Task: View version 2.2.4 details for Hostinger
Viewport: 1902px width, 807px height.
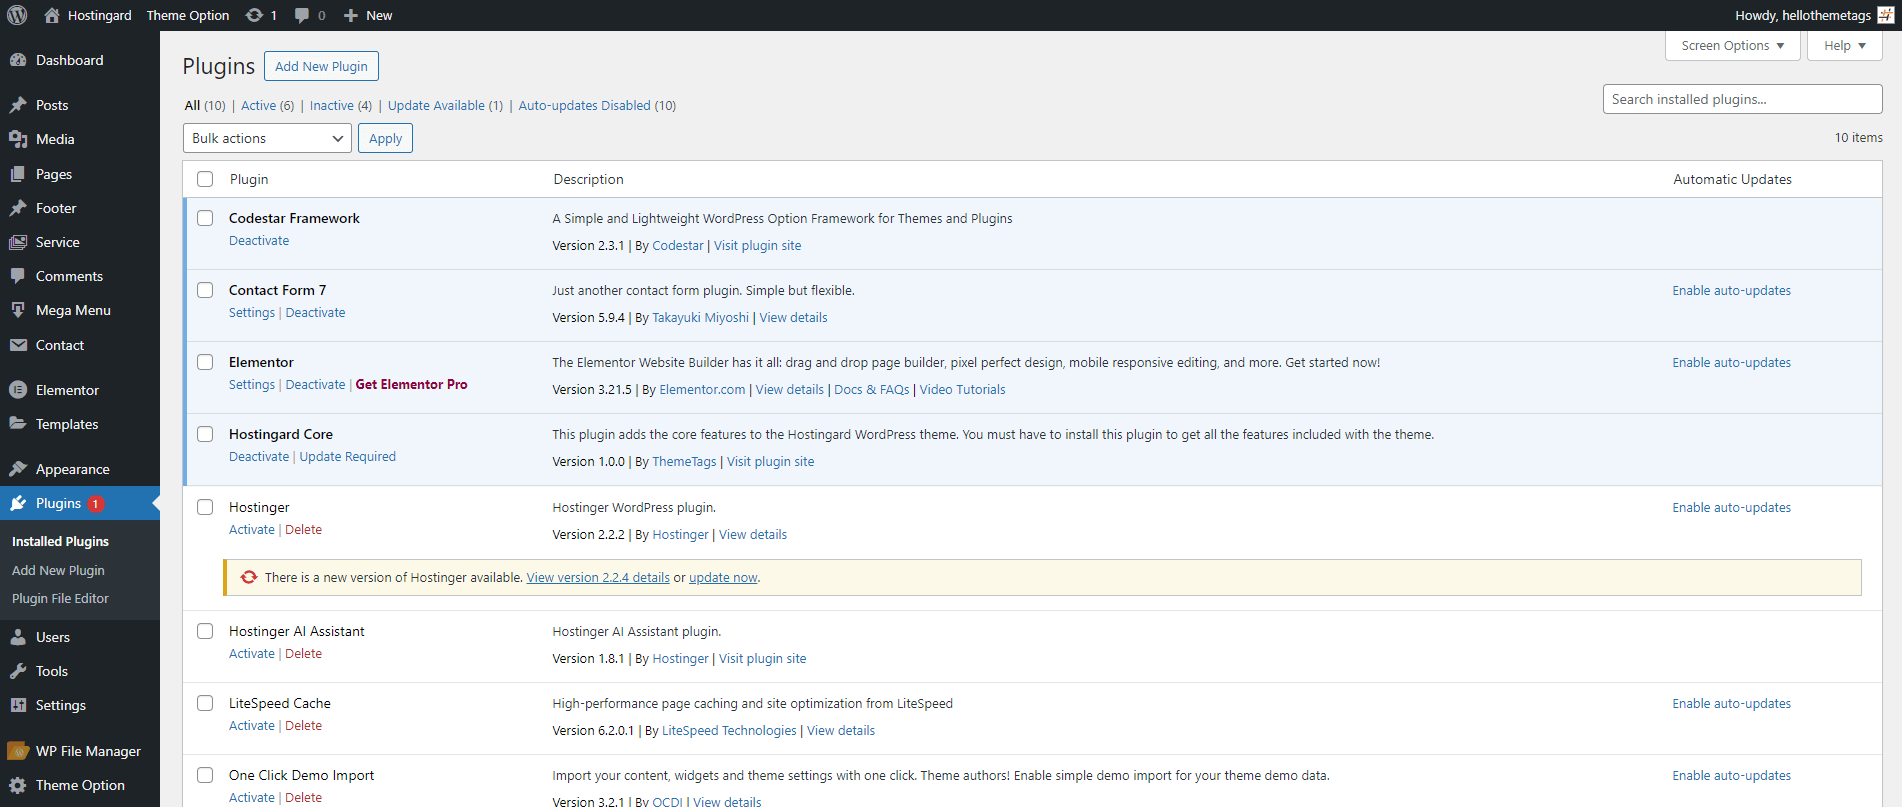Action: click(x=598, y=578)
